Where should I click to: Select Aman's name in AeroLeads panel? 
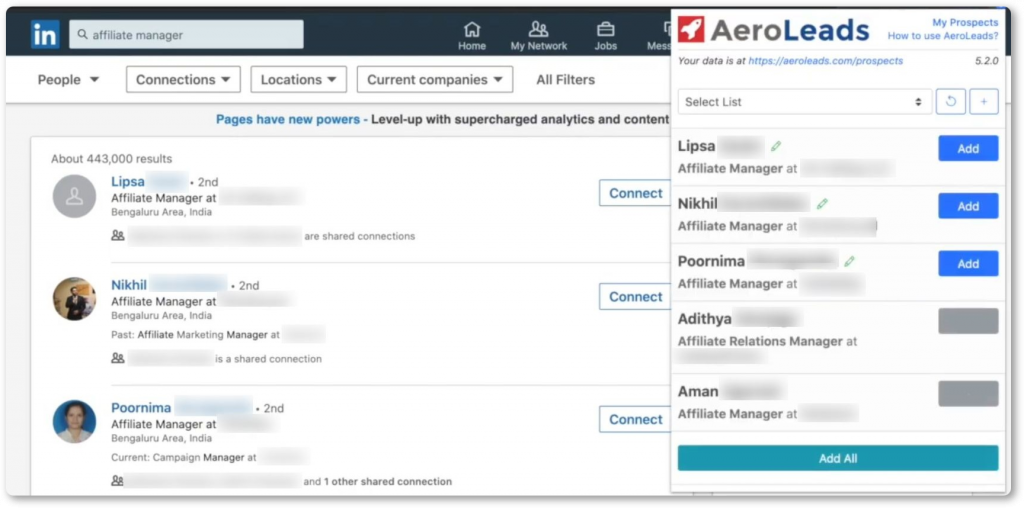tap(698, 392)
